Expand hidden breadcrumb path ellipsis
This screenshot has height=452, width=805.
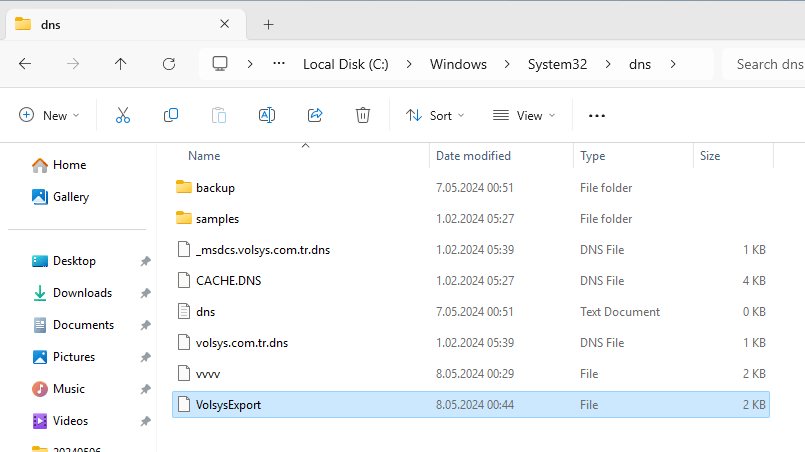coord(279,64)
